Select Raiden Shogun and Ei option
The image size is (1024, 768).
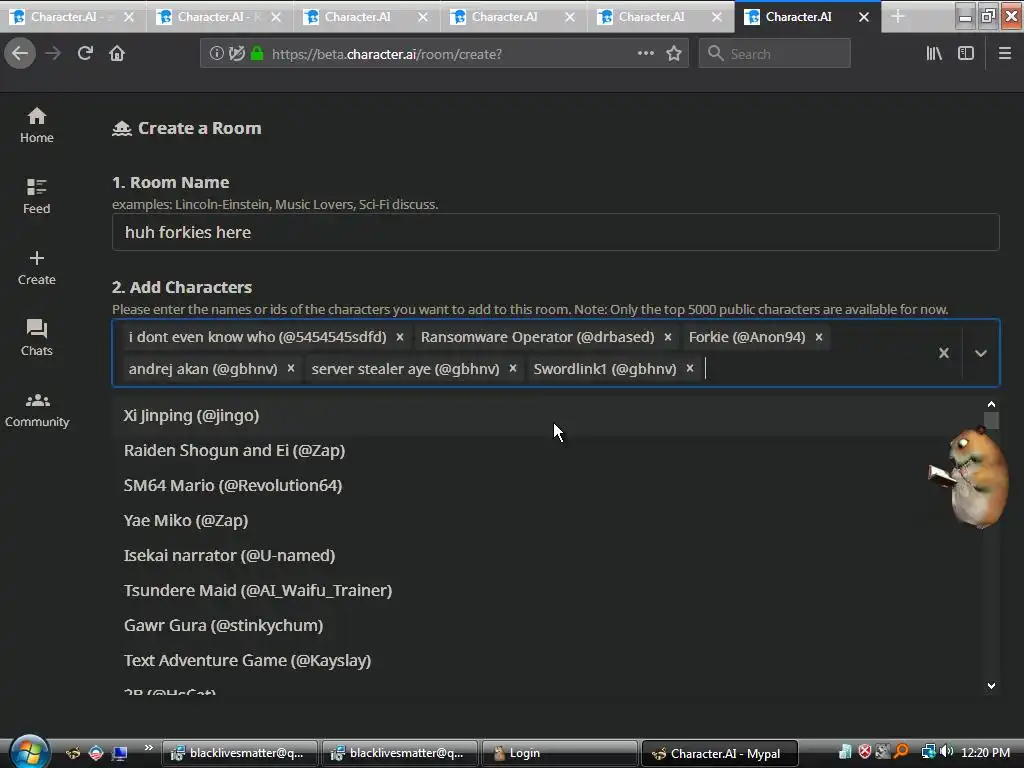pyautogui.click(x=547, y=451)
